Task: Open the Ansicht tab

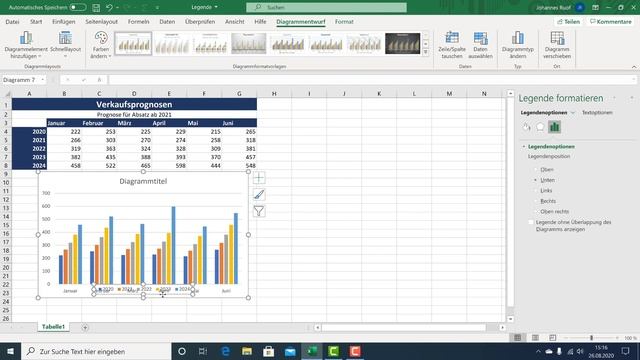Action: 235,22
